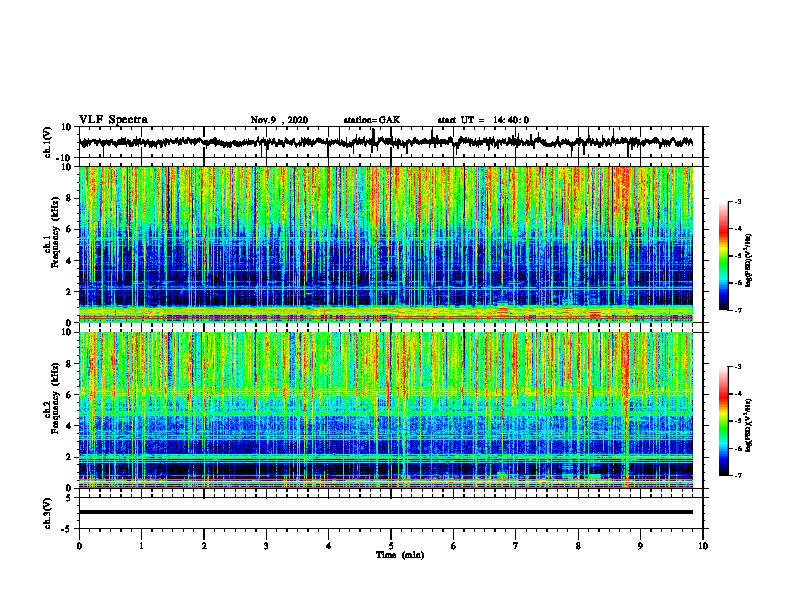This screenshot has width=792, height=612.
Task: Click the '3' tick label on time axis
Action: pyautogui.click(x=266, y=546)
